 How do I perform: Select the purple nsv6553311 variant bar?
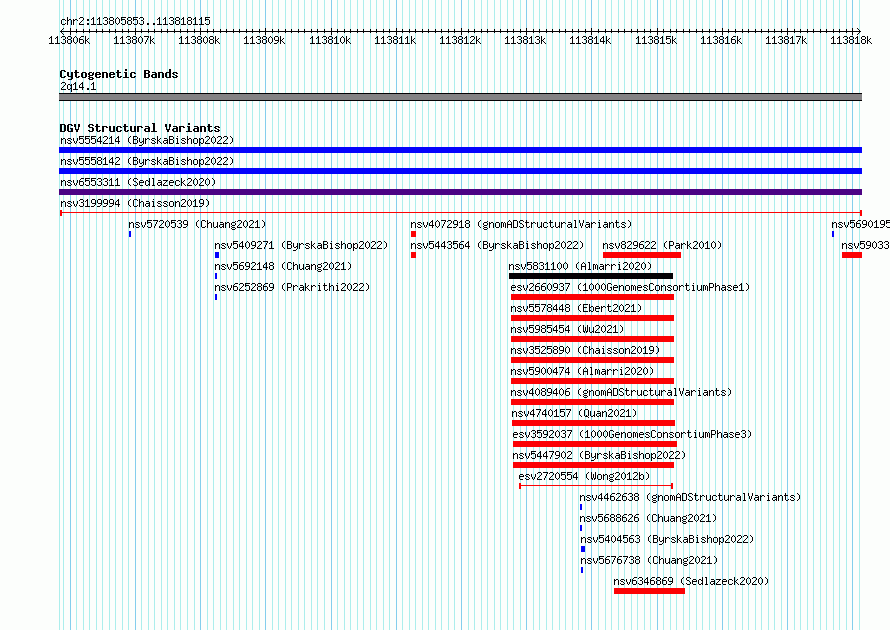click(460, 192)
